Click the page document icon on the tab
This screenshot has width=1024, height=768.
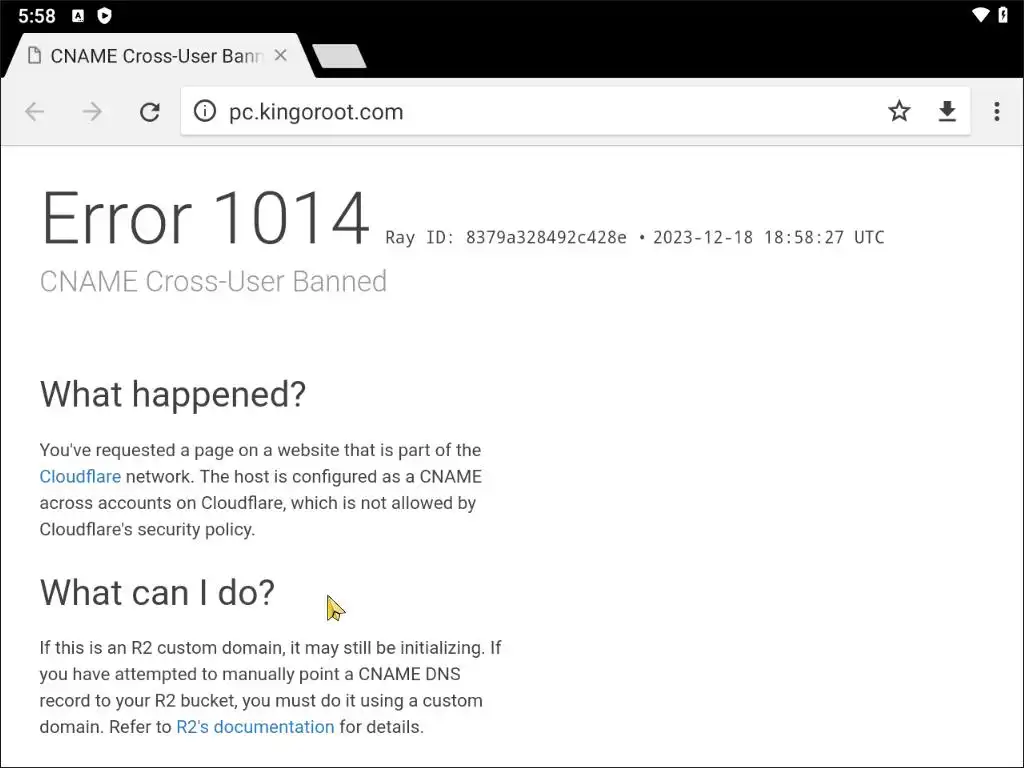(35, 56)
